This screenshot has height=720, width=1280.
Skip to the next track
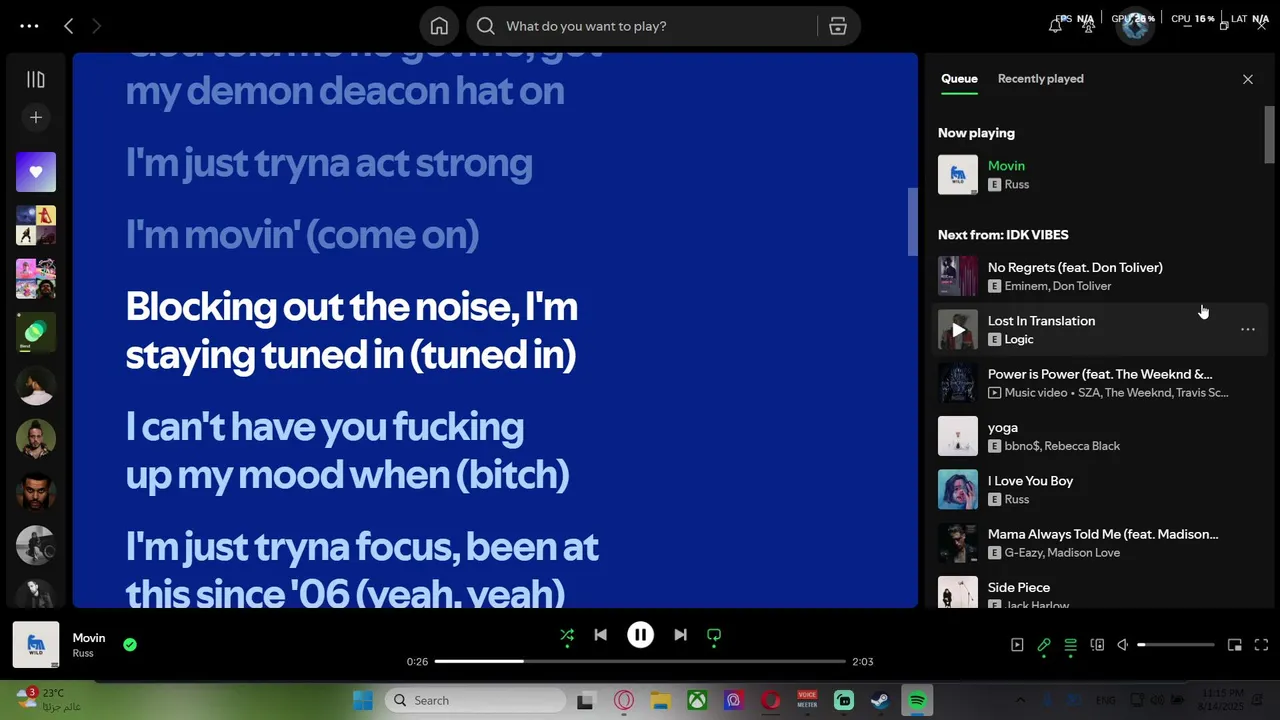click(680, 635)
